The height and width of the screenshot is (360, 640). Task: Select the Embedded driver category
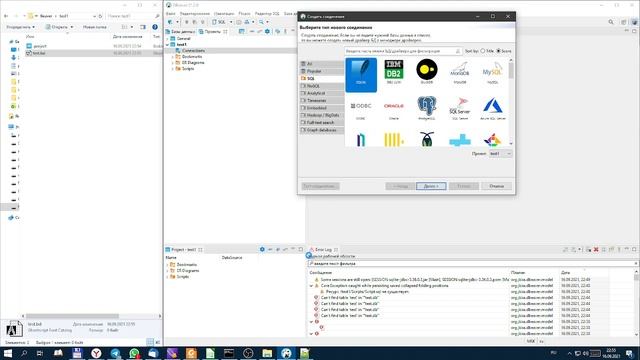click(x=322, y=108)
